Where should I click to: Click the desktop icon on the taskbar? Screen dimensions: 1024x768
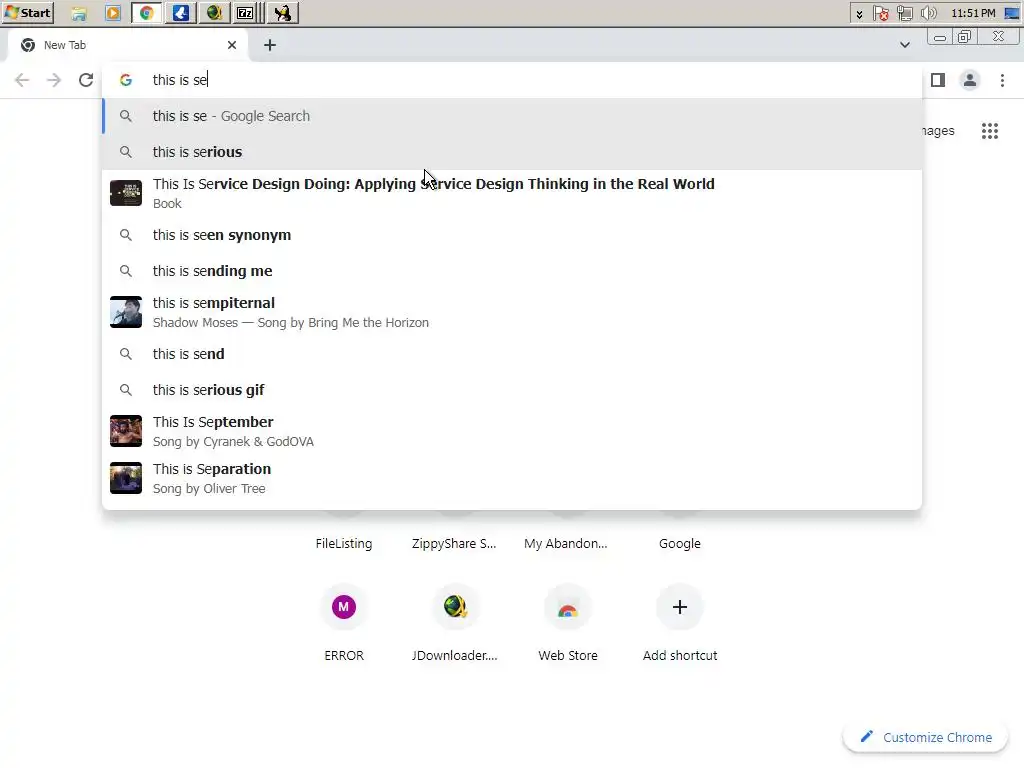coord(1012,13)
